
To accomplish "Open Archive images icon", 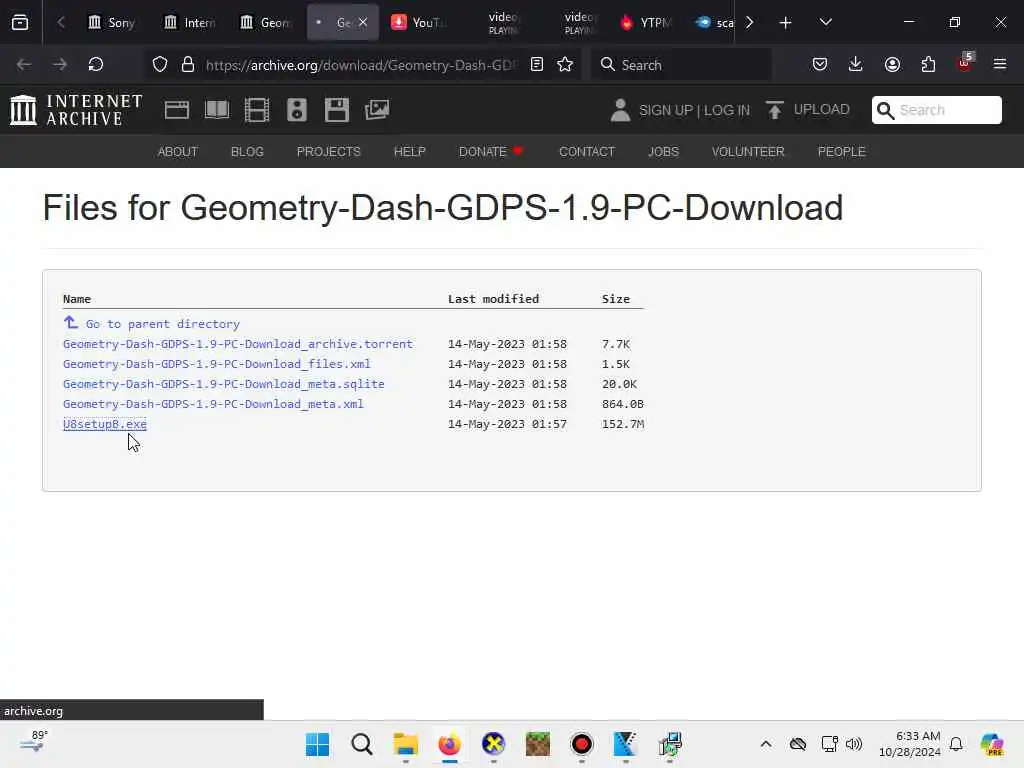I will tap(377, 110).
